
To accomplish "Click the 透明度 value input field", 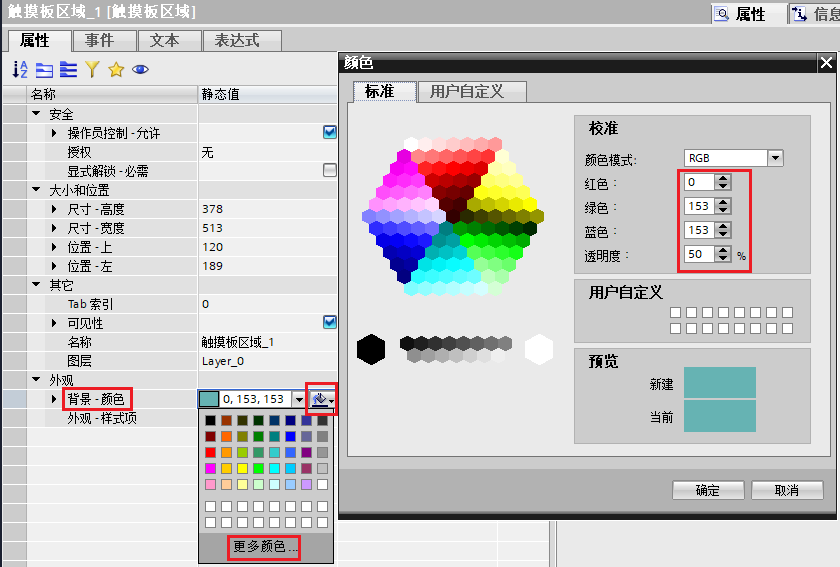I will coord(699,255).
